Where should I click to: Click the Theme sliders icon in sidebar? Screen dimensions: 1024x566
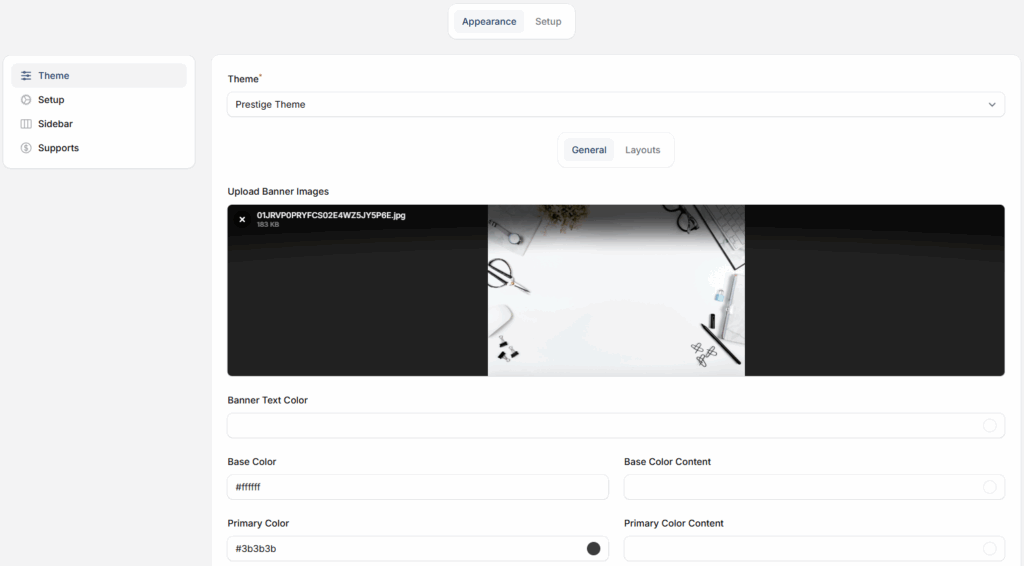click(x=26, y=76)
